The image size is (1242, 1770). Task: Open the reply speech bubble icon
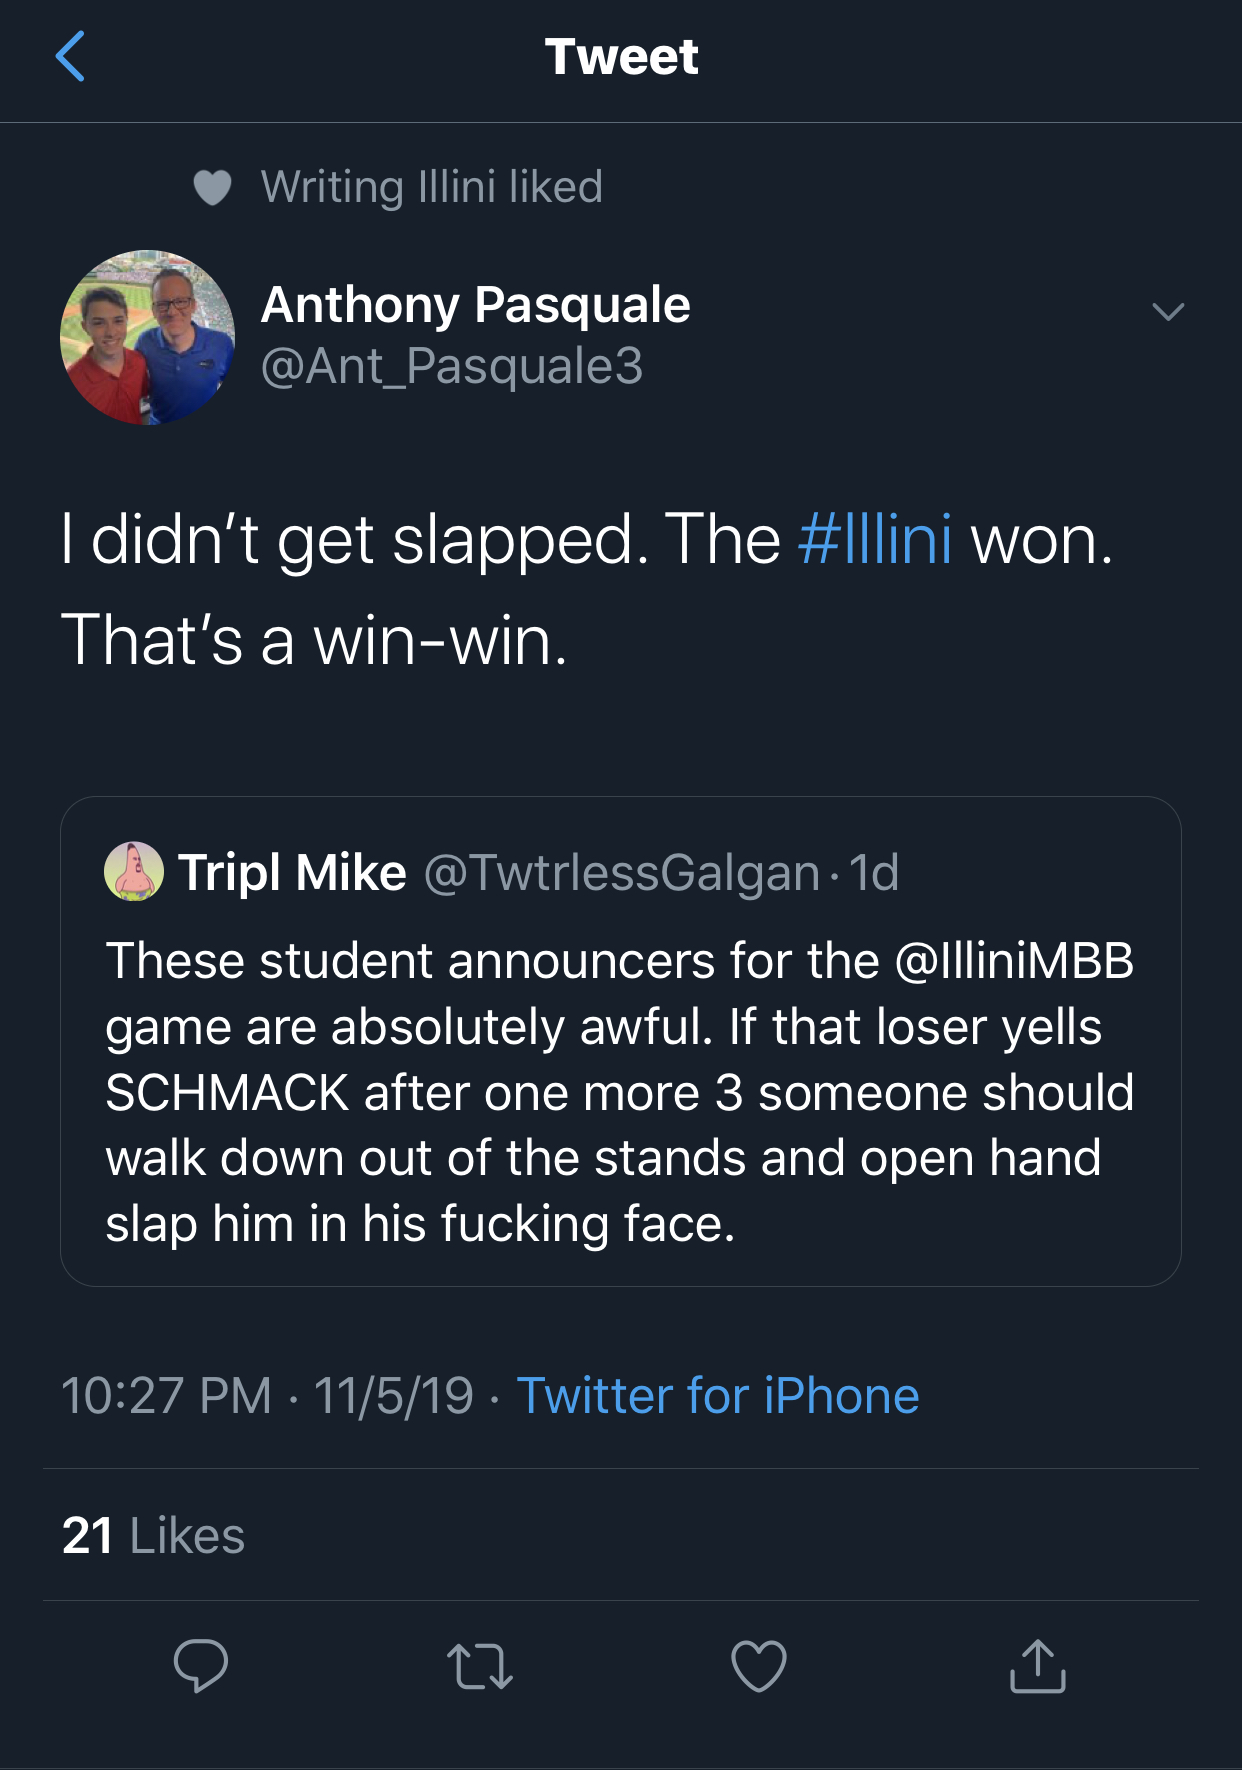click(x=201, y=1665)
